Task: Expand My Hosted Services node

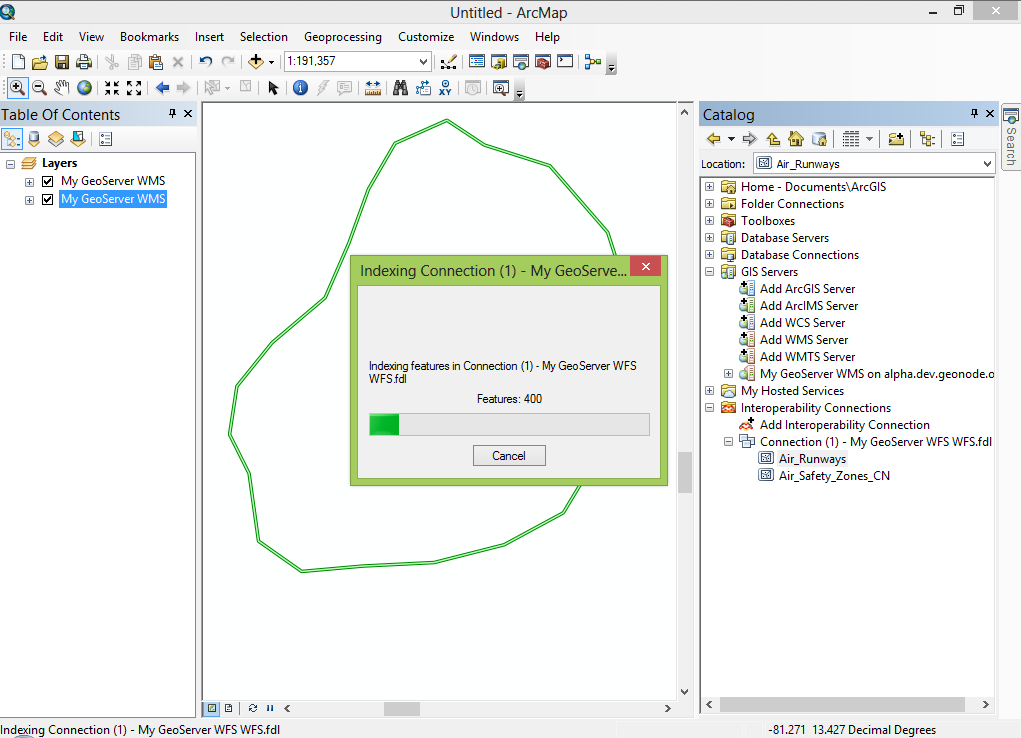Action: pos(709,391)
